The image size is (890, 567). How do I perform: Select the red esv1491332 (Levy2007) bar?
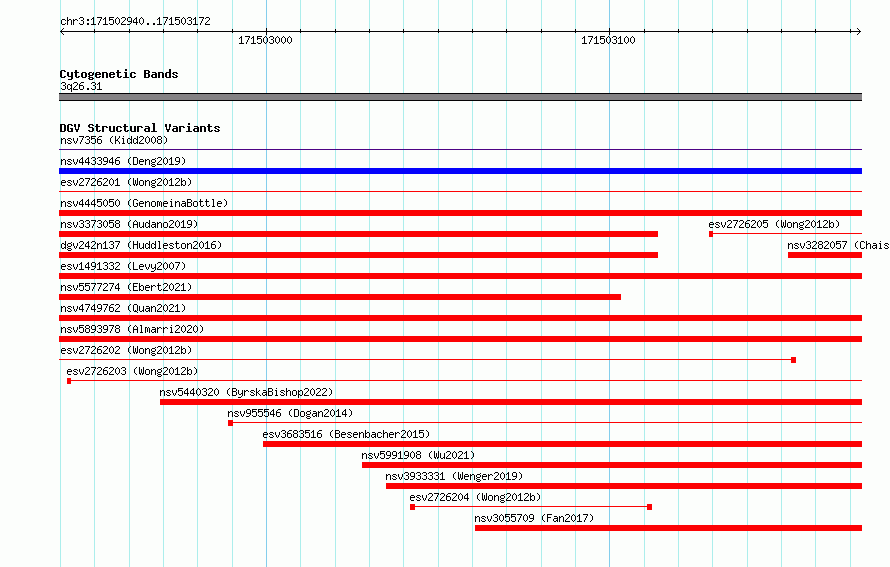pos(460,276)
